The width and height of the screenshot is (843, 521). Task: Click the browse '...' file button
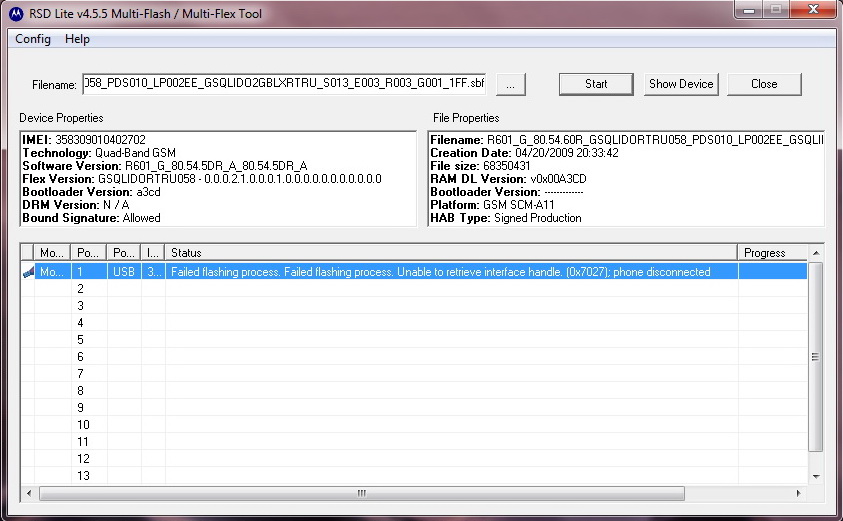point(511,84)
